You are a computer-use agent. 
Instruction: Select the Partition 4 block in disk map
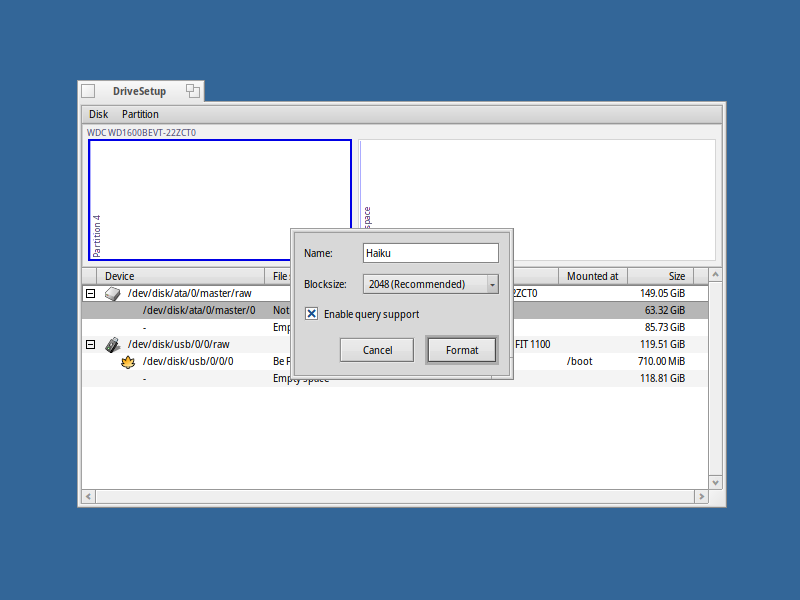click(x=220, y=200)
